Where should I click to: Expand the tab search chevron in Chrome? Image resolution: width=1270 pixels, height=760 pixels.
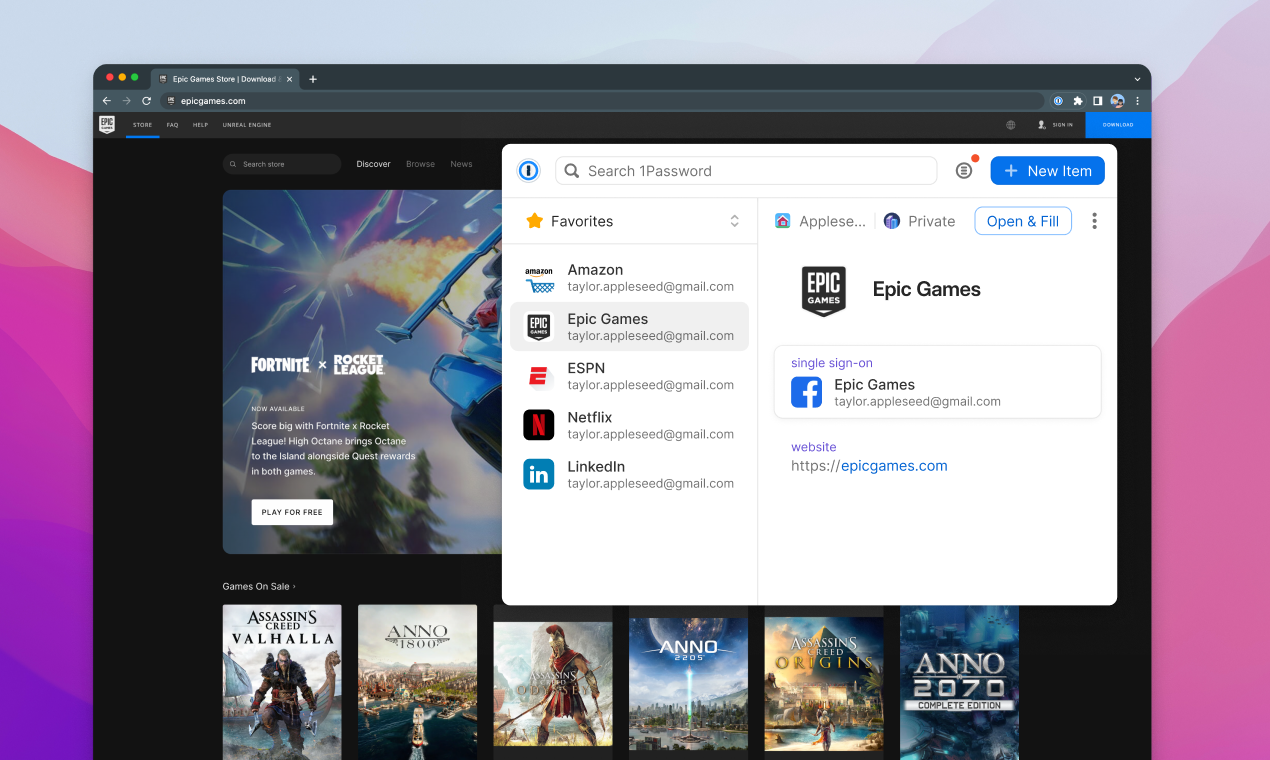click(x=1137, y=79)
